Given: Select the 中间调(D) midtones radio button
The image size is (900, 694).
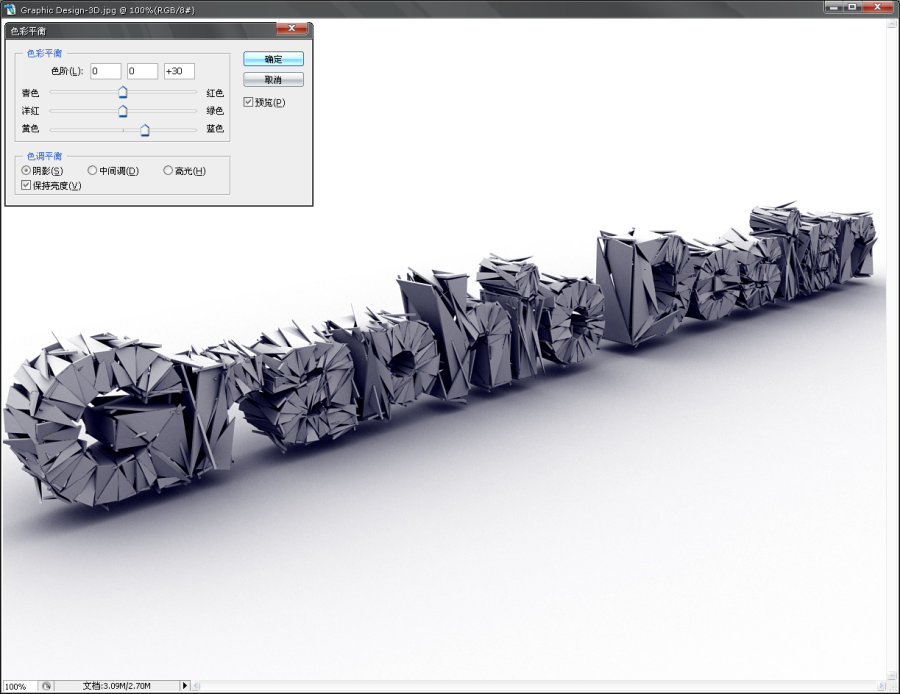Looking at the screenshot, I should pos(93,171).
